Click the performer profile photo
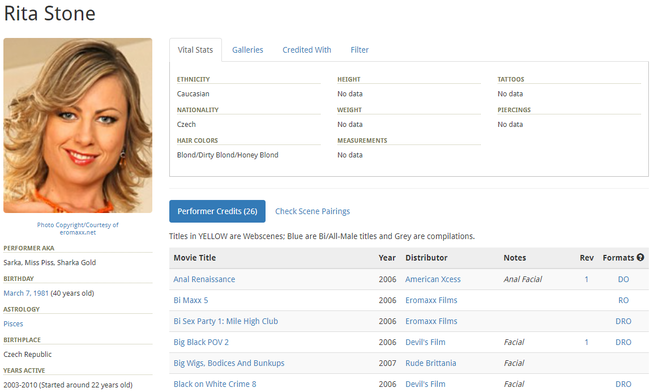Image resolution: width=650 pixels, height=392 pixels. point(78,126)
